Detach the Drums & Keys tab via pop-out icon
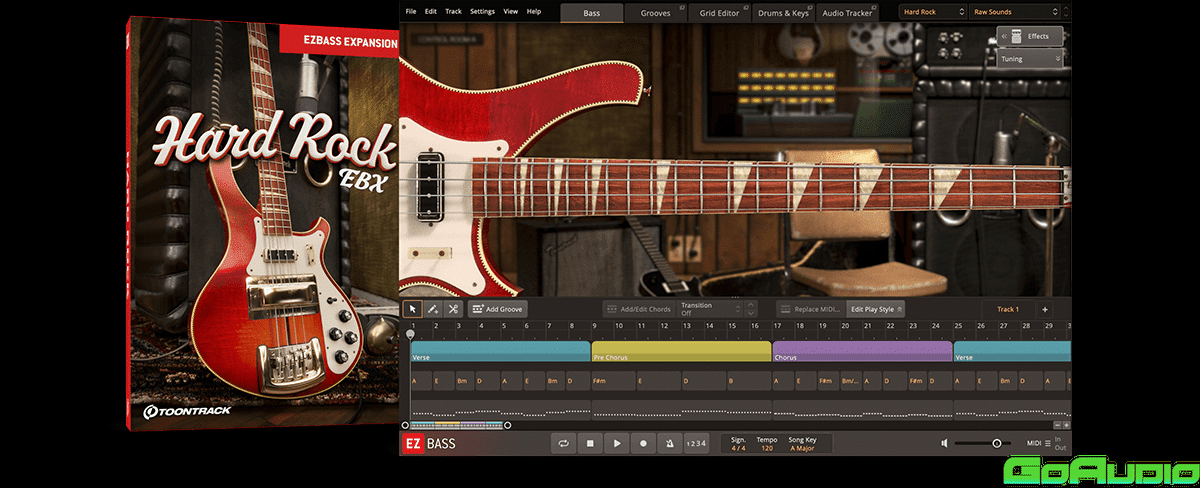Image resolution: width=1200 pixels, height=488 pixels. click(x=808, y=7)
